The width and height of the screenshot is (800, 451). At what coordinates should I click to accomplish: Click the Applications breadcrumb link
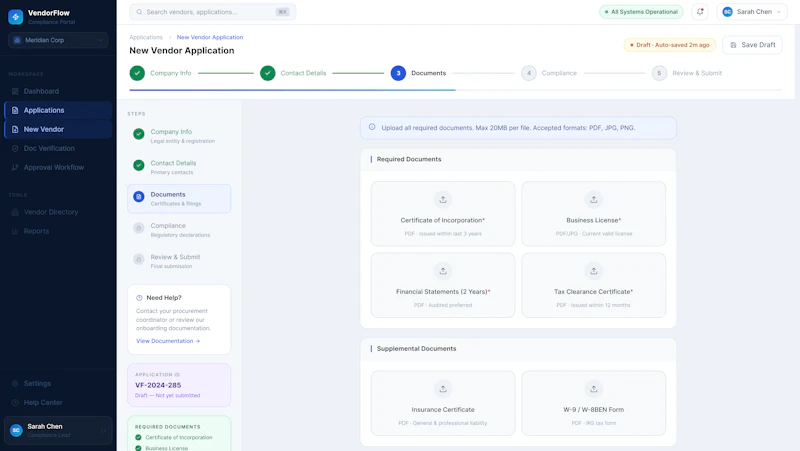tap(146, 37)
